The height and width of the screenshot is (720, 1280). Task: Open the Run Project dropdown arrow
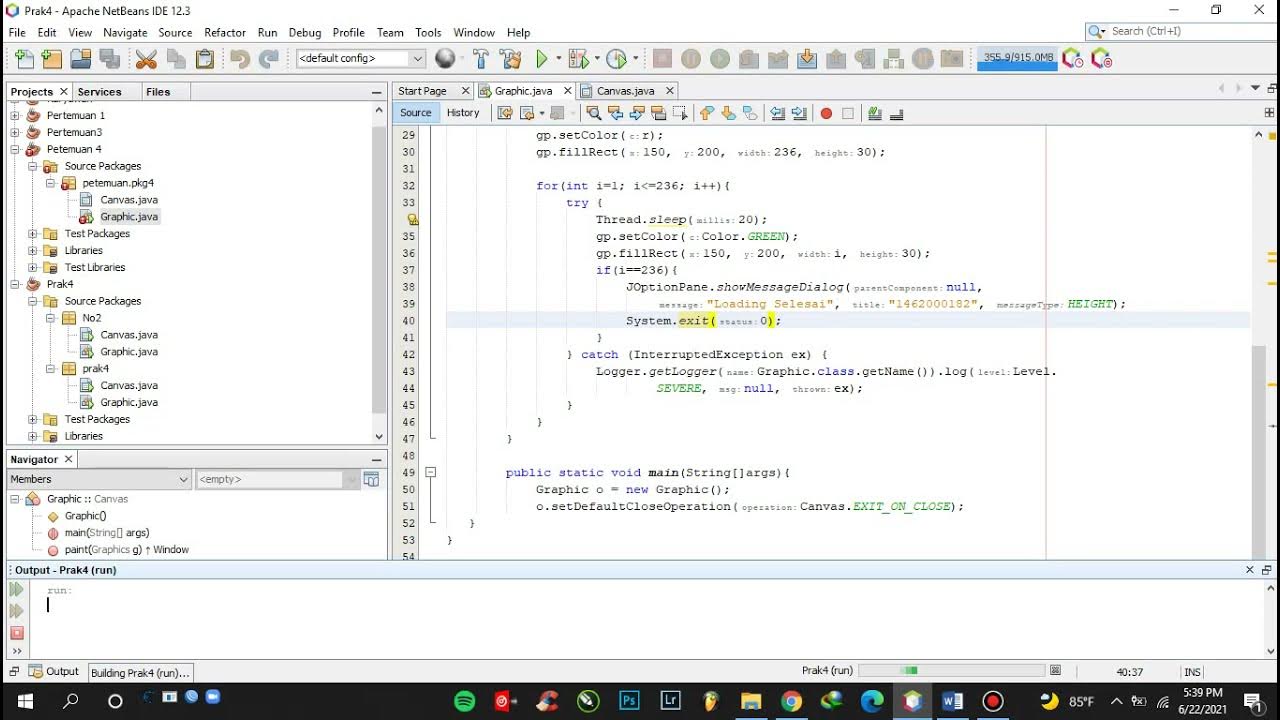[557, 59]
